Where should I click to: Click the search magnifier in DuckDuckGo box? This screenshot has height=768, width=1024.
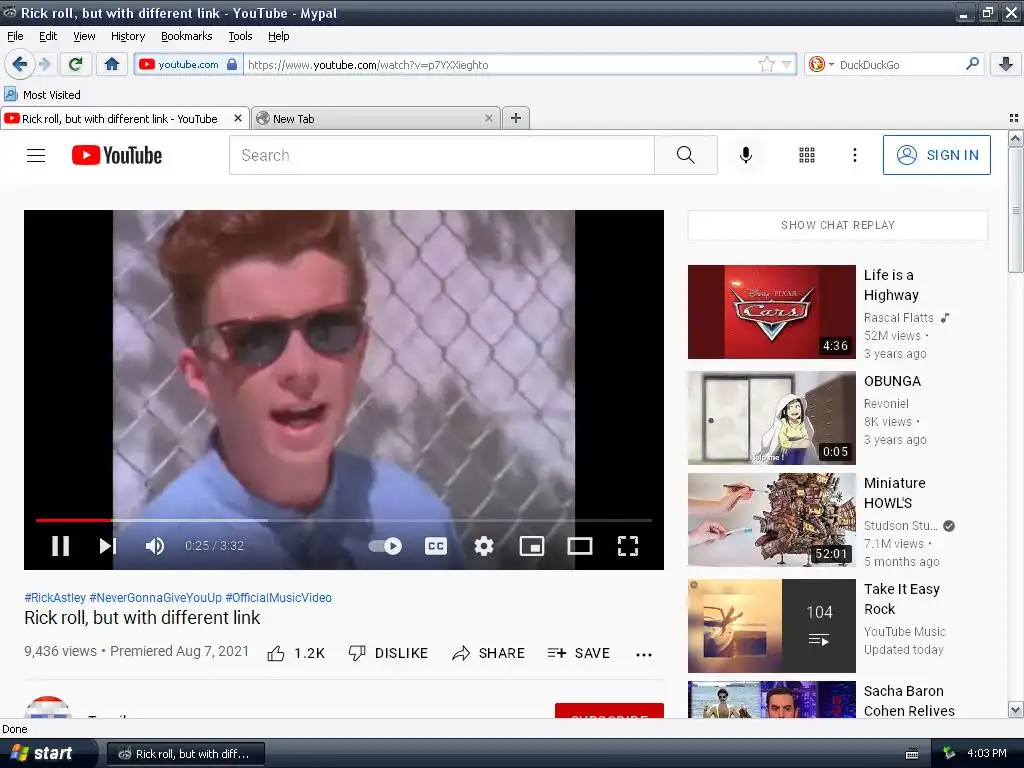[972, 64]
